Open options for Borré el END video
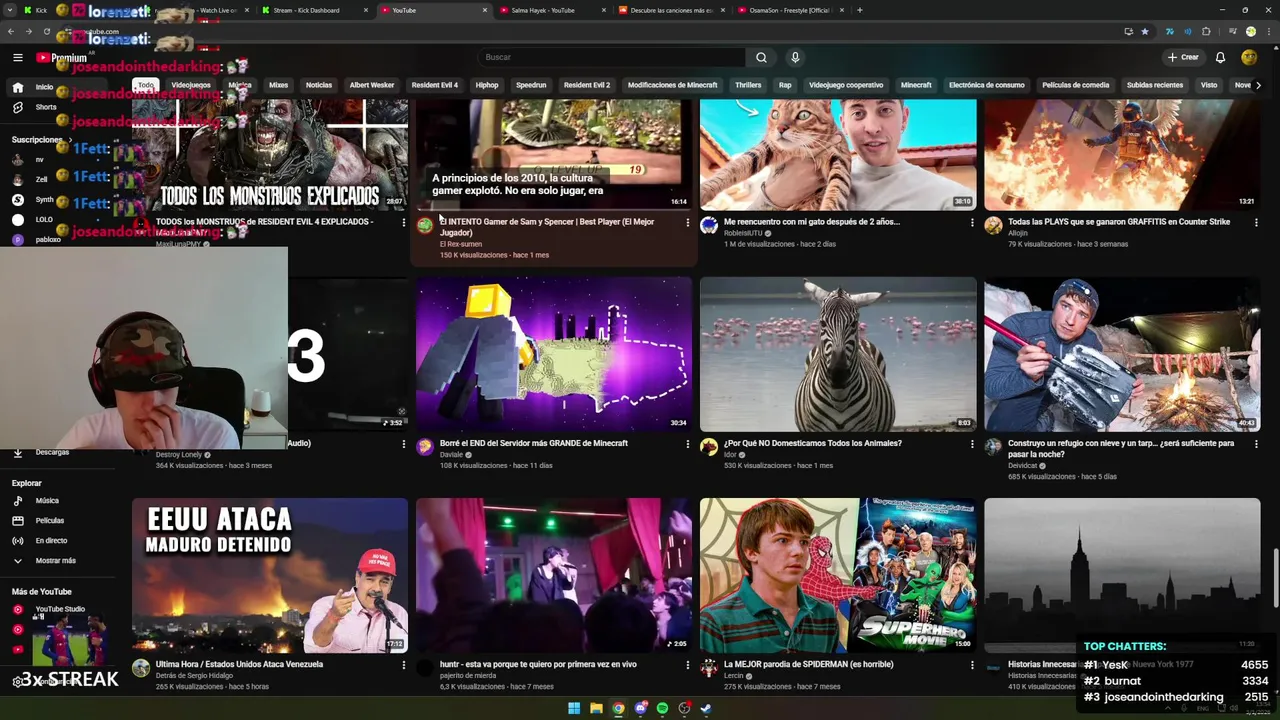 (687, 444)
